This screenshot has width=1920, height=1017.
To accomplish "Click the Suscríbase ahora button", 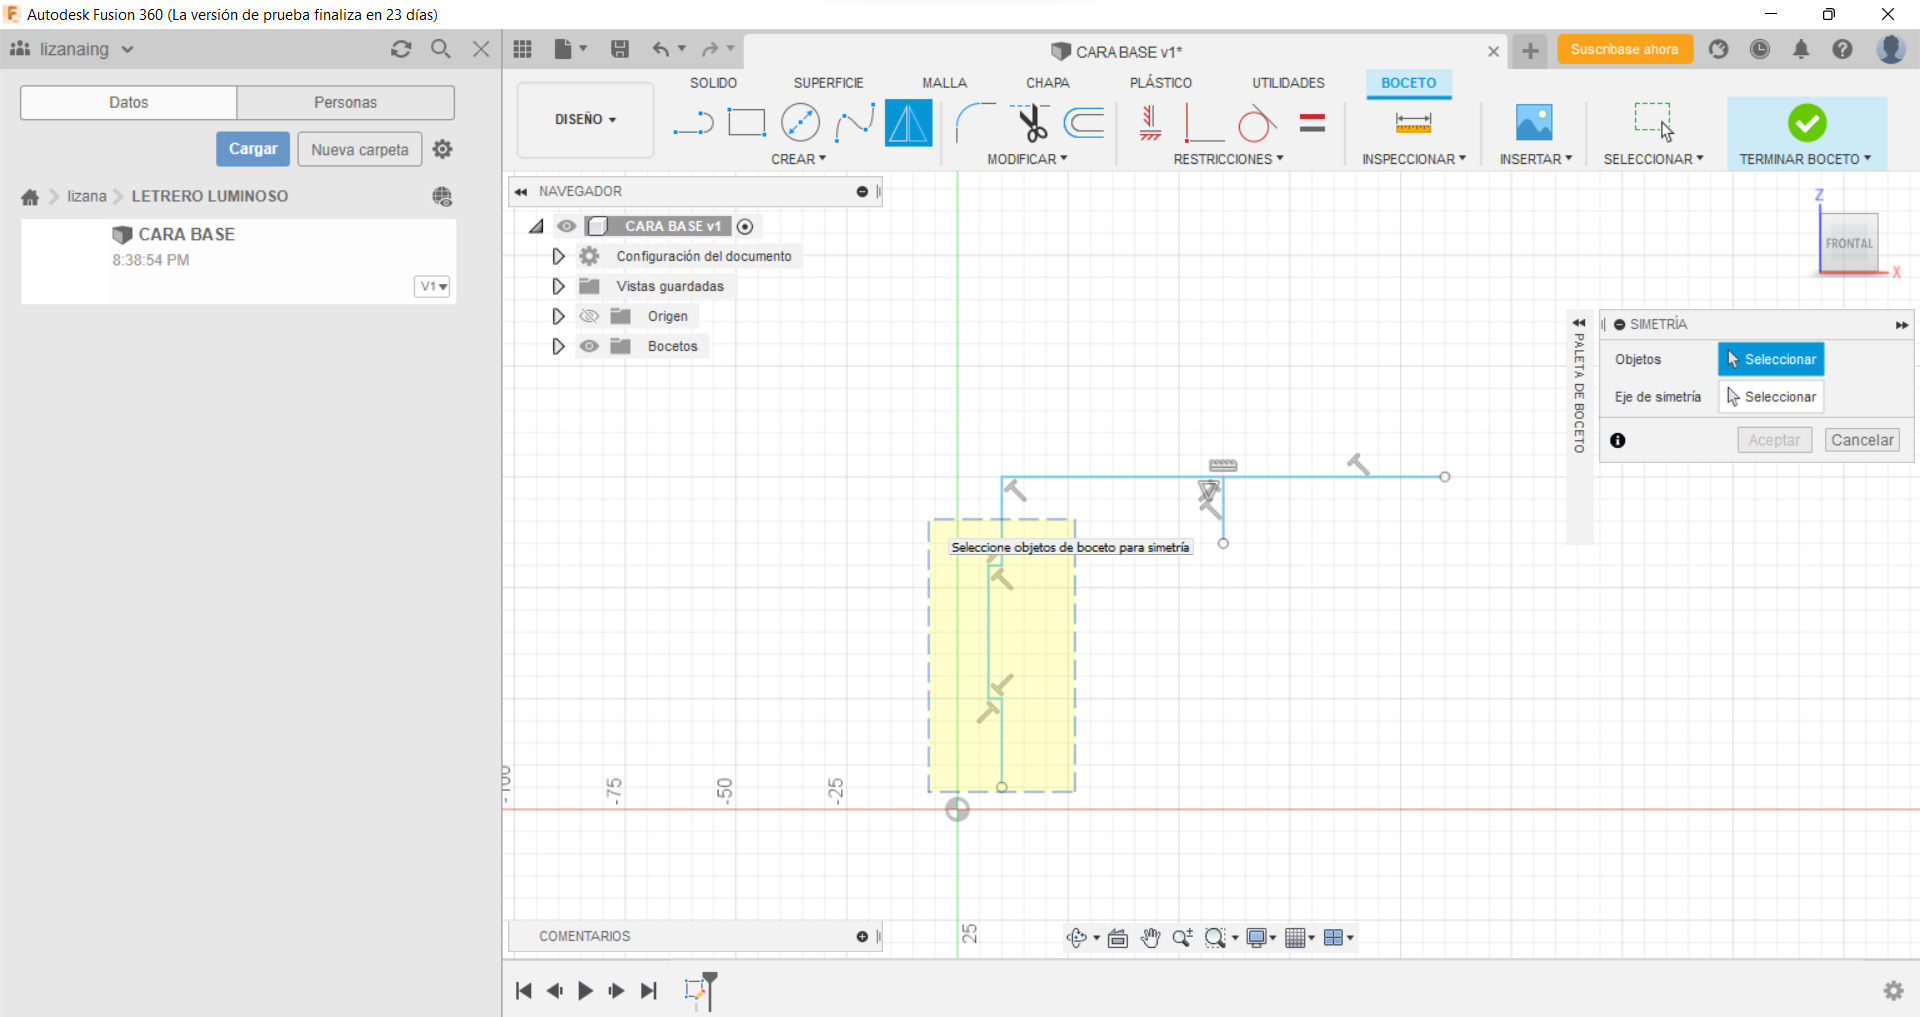I will pos(1624,49).
